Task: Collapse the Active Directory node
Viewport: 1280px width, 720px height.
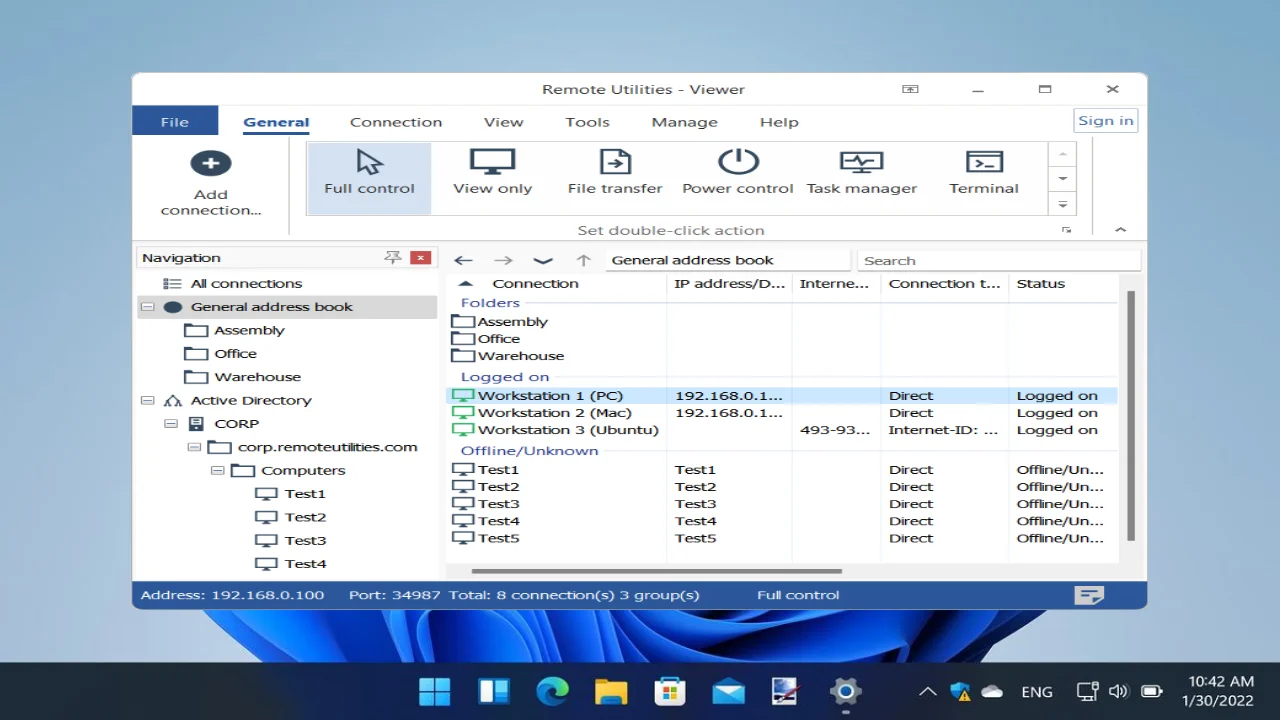Action: (147, 400)
